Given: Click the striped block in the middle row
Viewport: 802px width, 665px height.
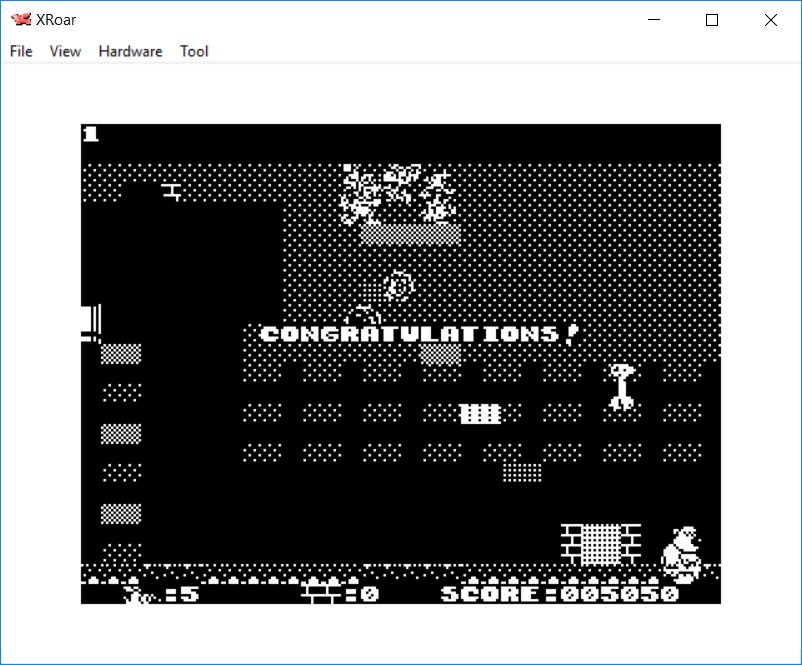Looking at the screenshot, I should tap(480, 413).
